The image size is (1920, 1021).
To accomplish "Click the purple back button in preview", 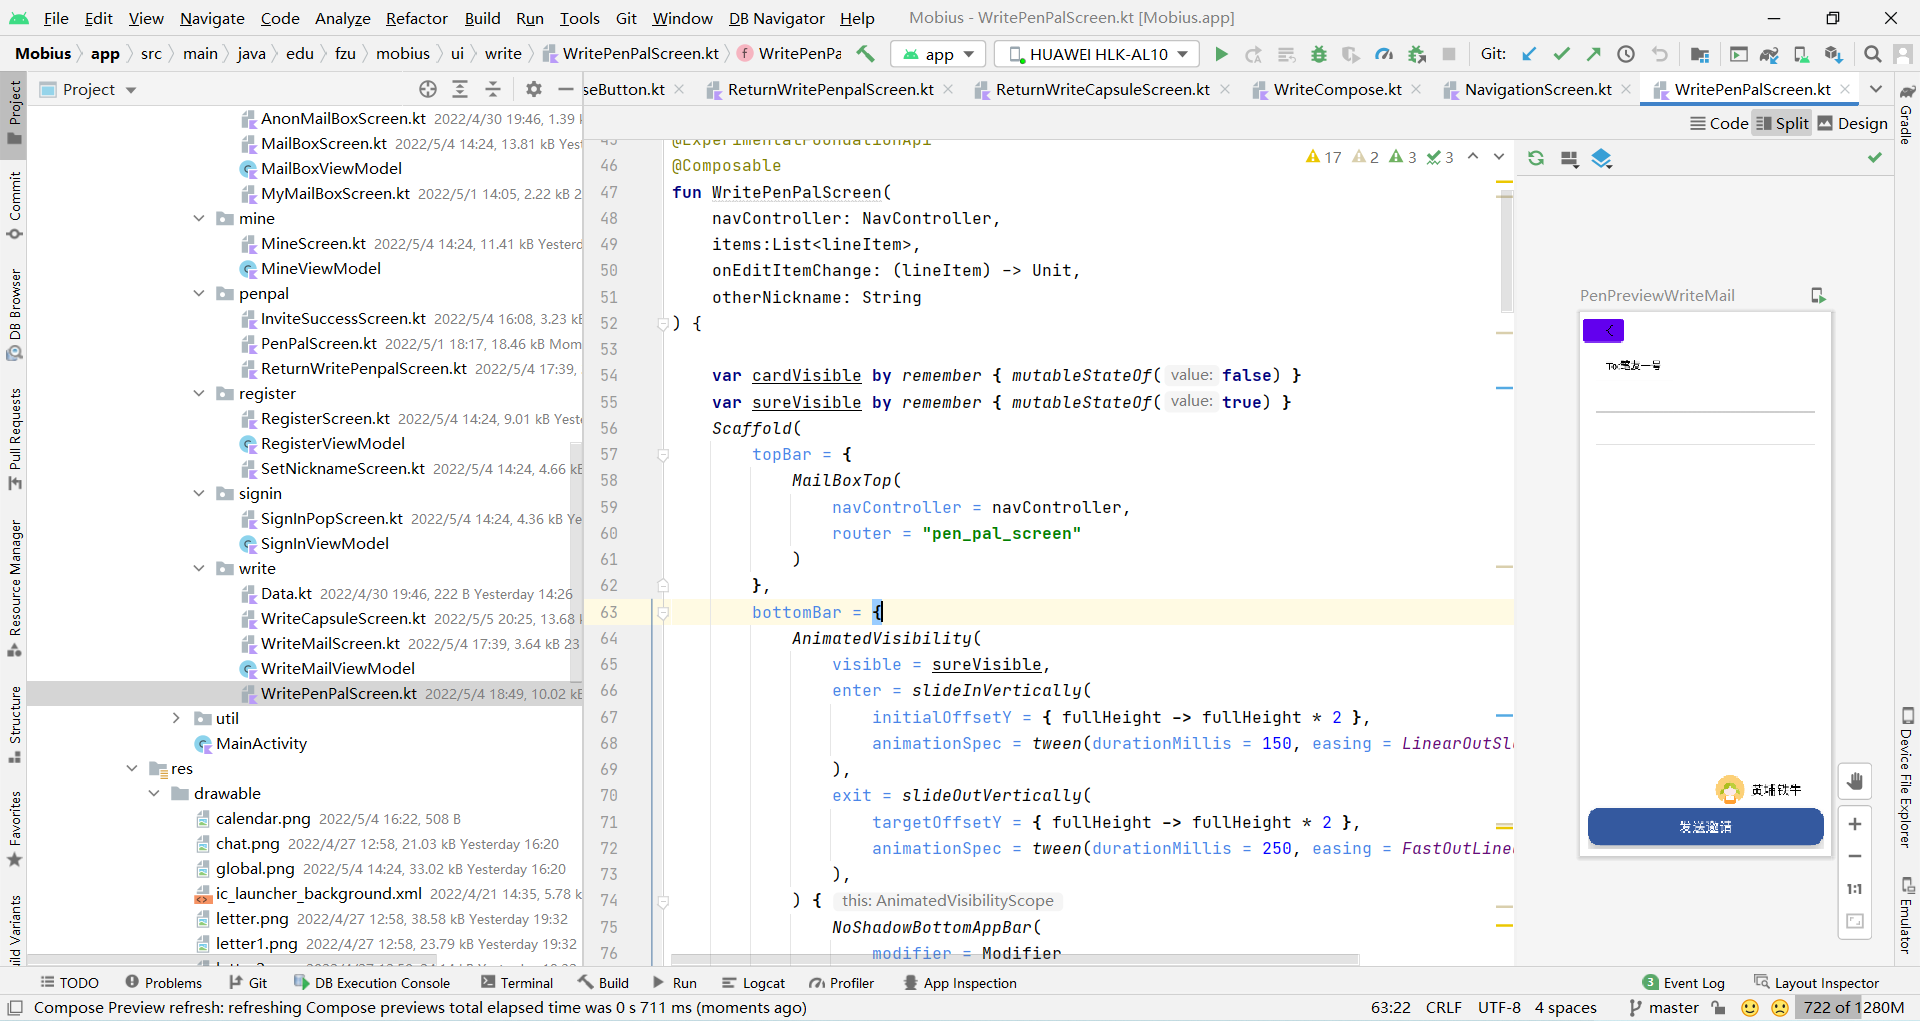I will [x=1603, y=330].
